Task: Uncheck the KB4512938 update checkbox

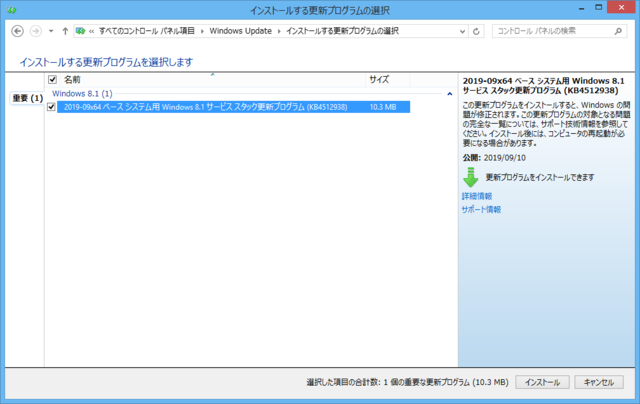Action: pyautogui.click(x=51, y=107)
